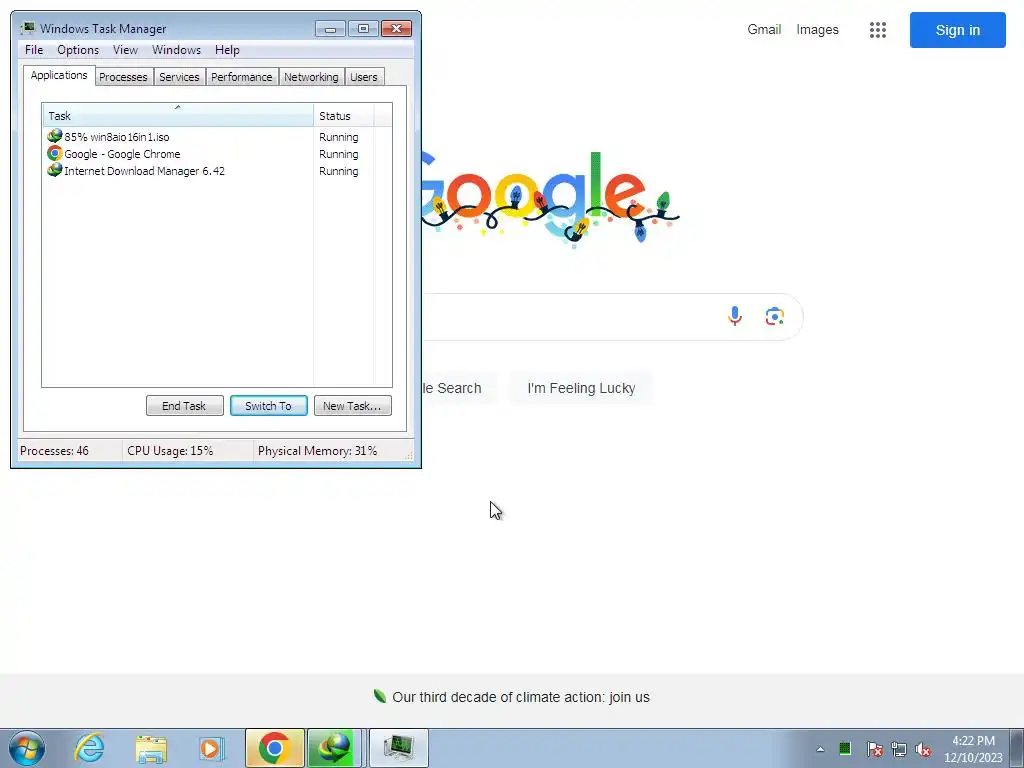This screenshot has width=1024, height=768.
Task: Click the Chrome icon in the task list
Action: coord(55,153)
